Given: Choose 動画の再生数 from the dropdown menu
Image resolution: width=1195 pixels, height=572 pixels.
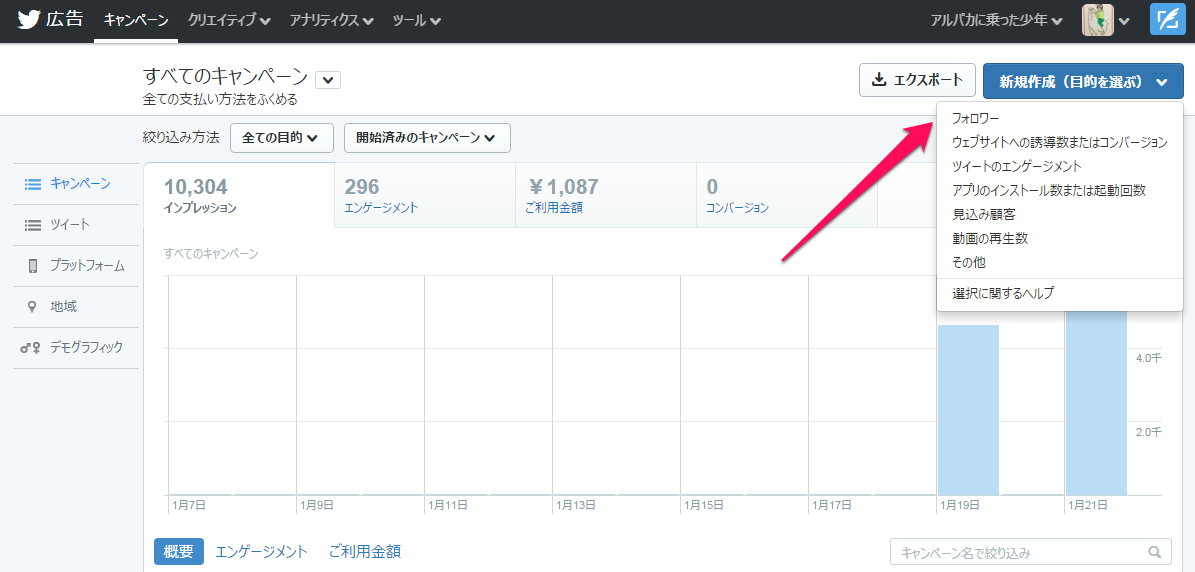Looking at the screenshot, I should pos(989,239).
